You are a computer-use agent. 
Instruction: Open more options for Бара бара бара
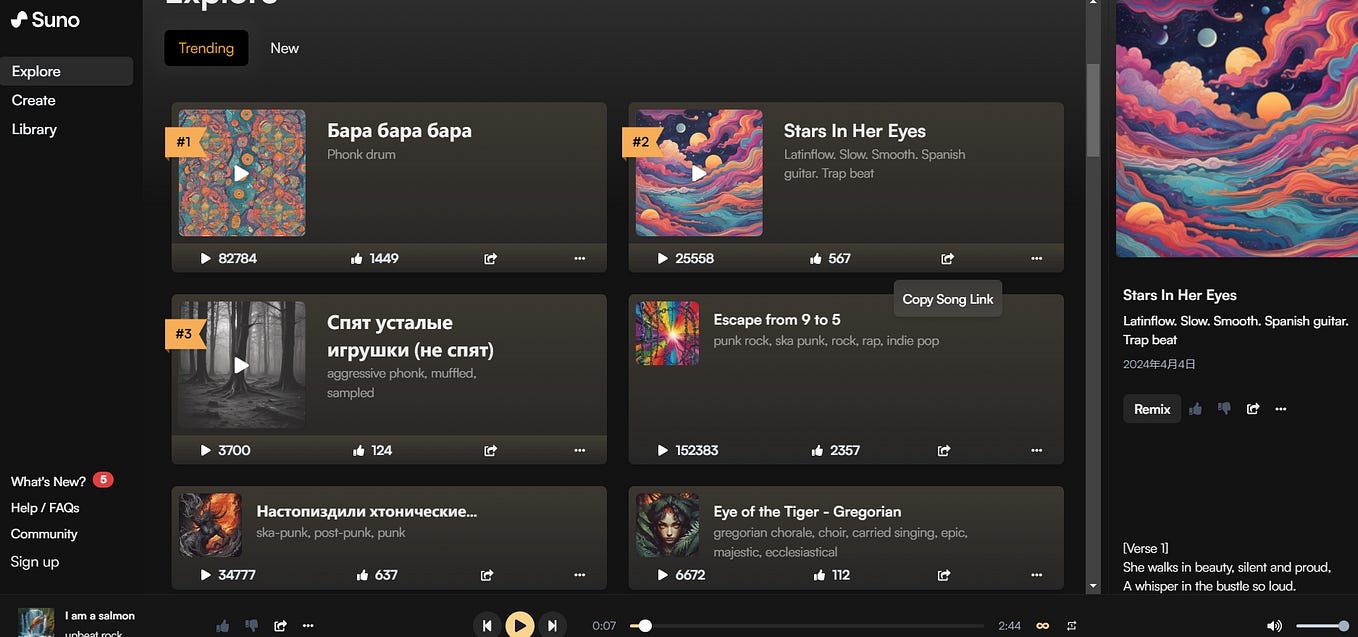579,258
